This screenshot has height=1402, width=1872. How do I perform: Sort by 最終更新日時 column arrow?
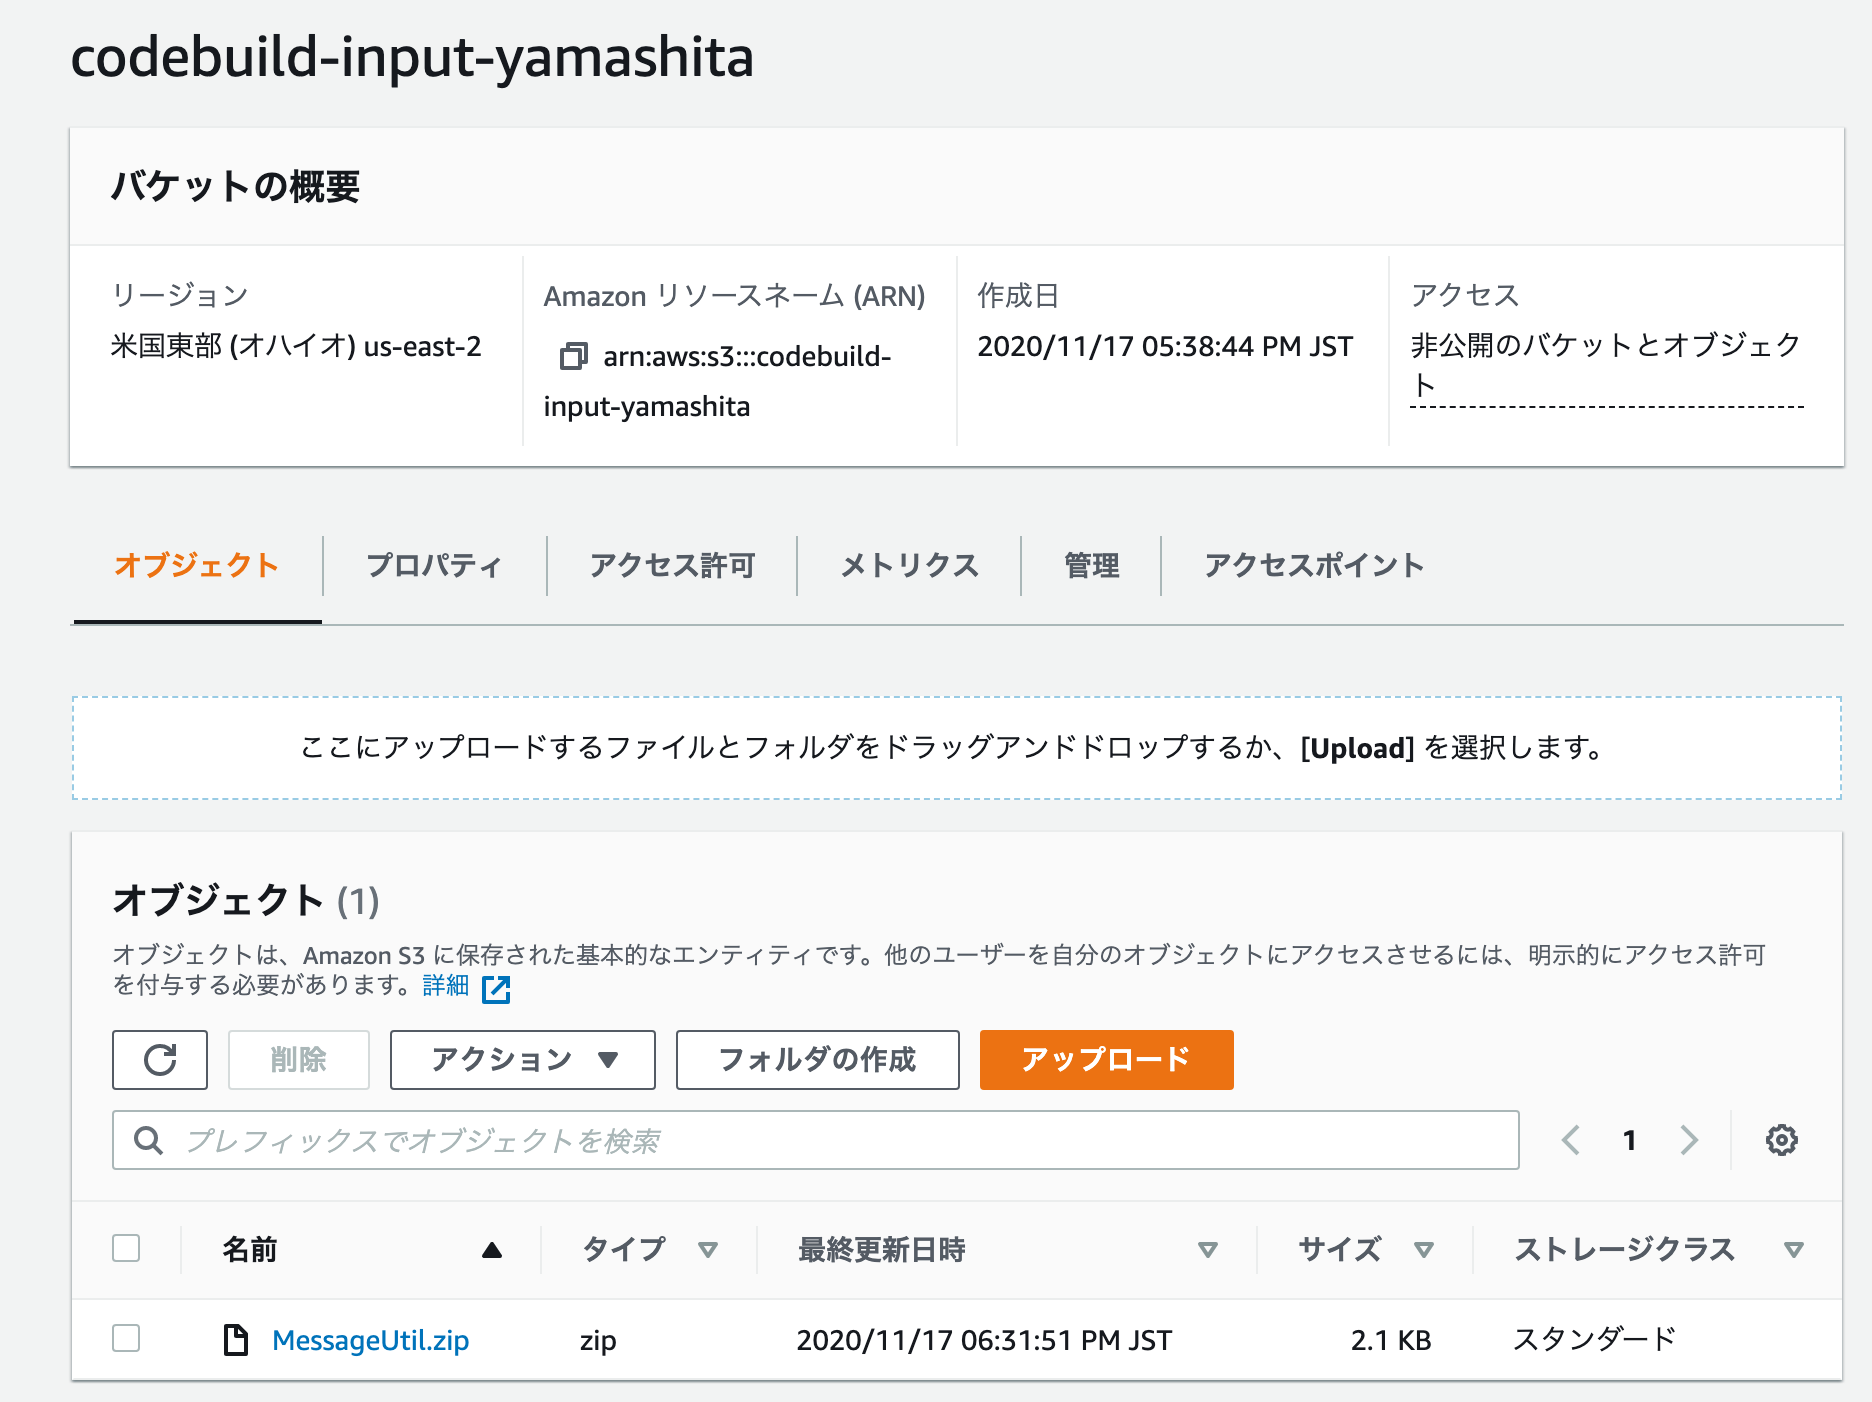(x=1208, y=1250)
